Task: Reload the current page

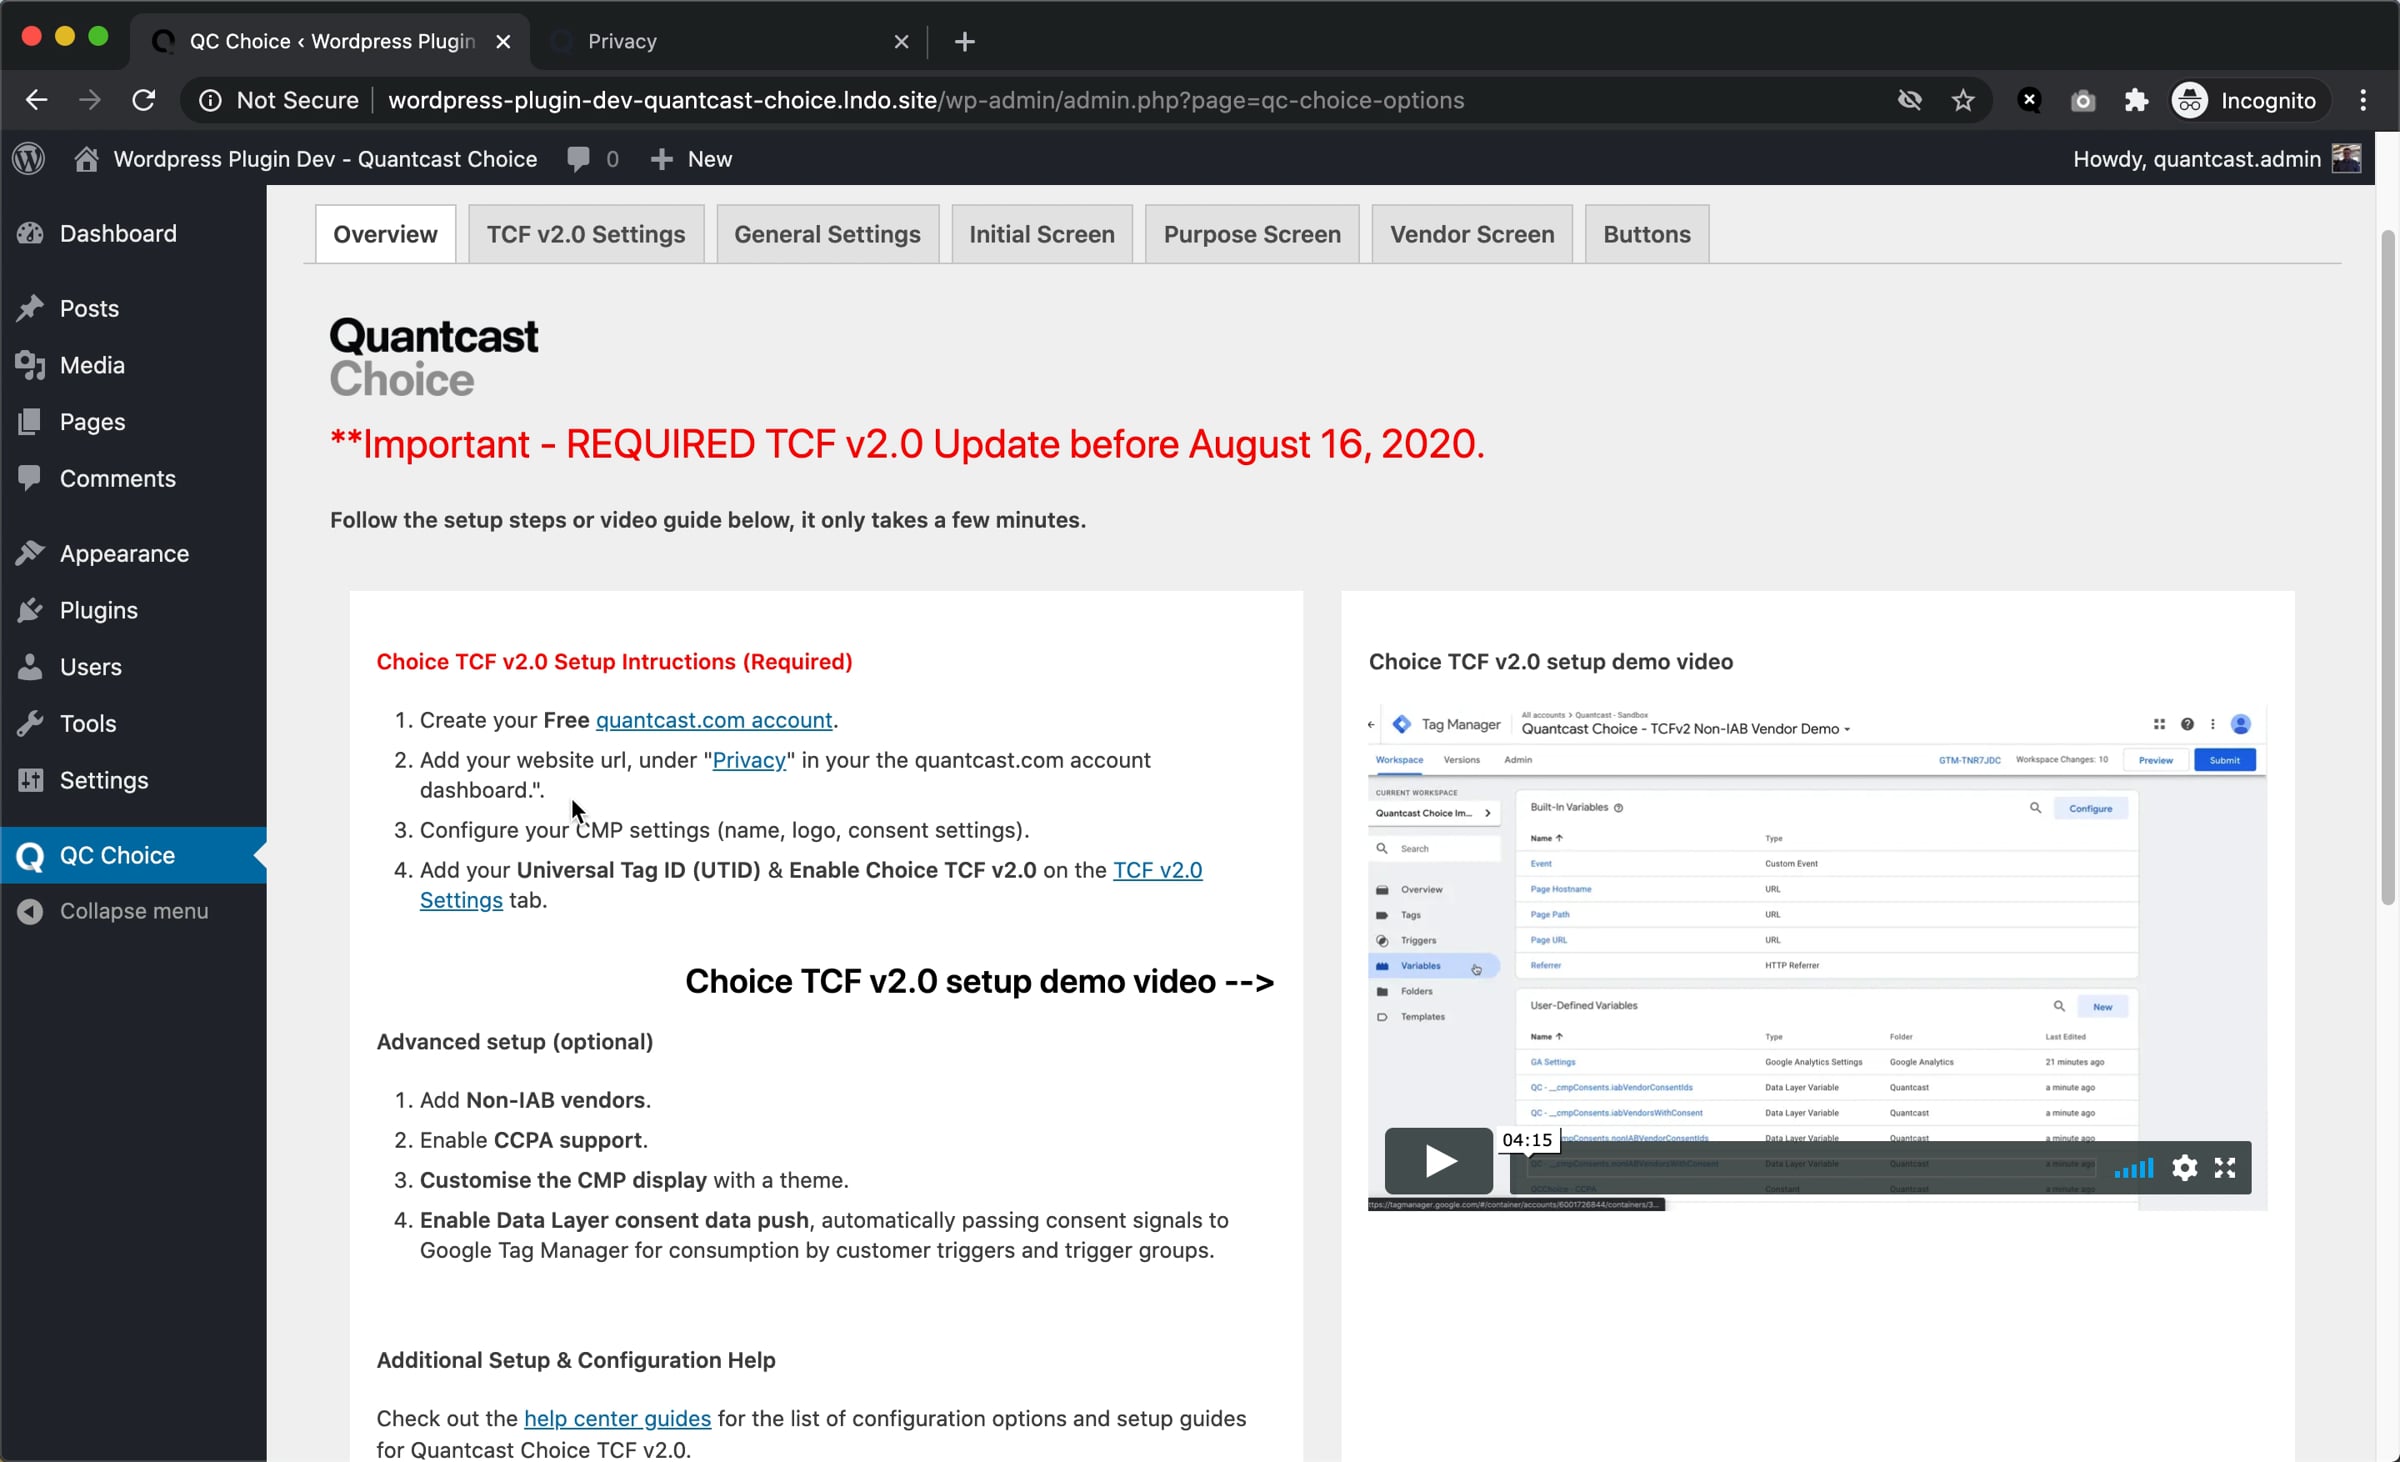Action: [144, 100]
